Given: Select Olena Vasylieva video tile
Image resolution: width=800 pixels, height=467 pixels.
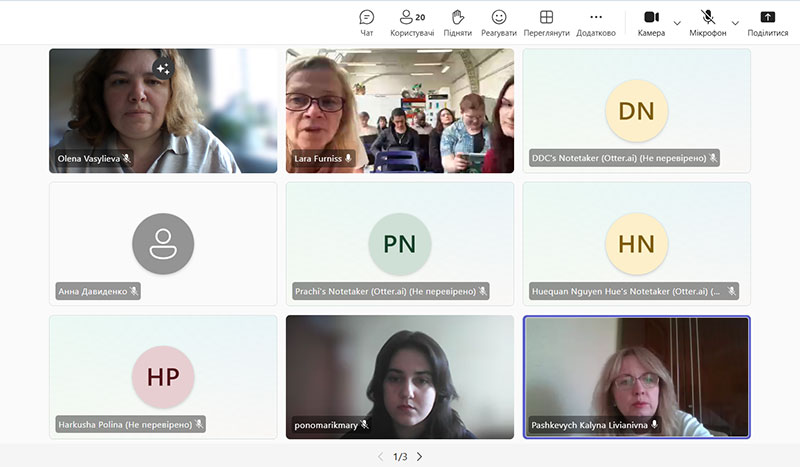Looking at the screenshot, I should 163,111.
